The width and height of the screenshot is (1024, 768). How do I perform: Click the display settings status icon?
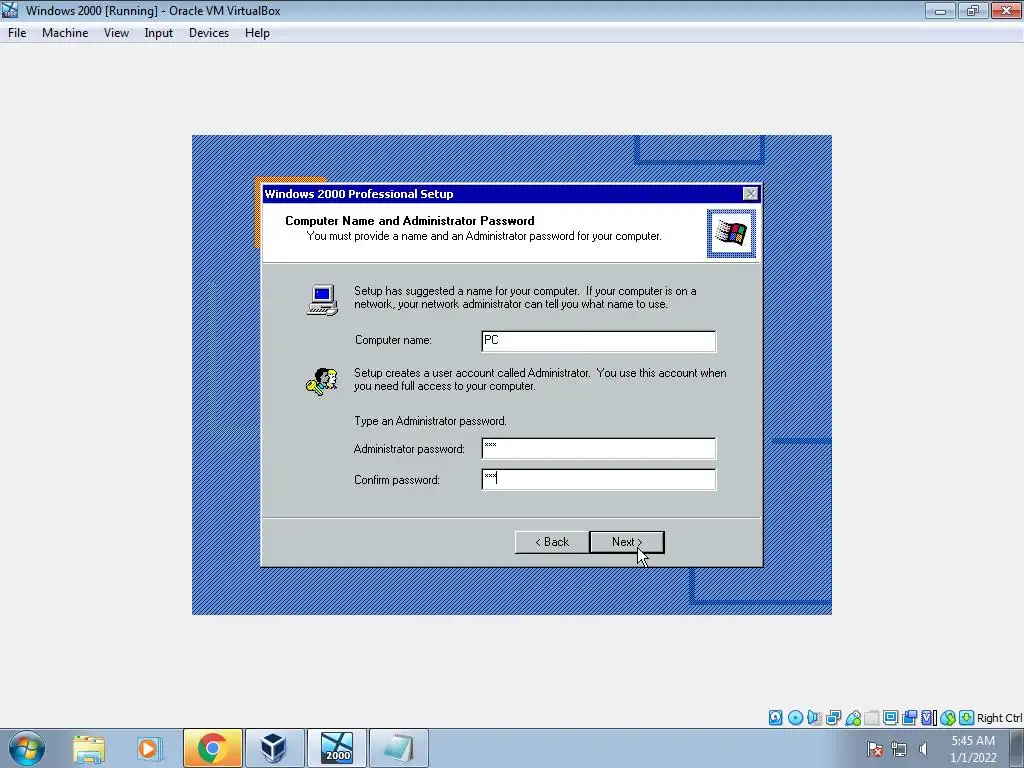890,718
